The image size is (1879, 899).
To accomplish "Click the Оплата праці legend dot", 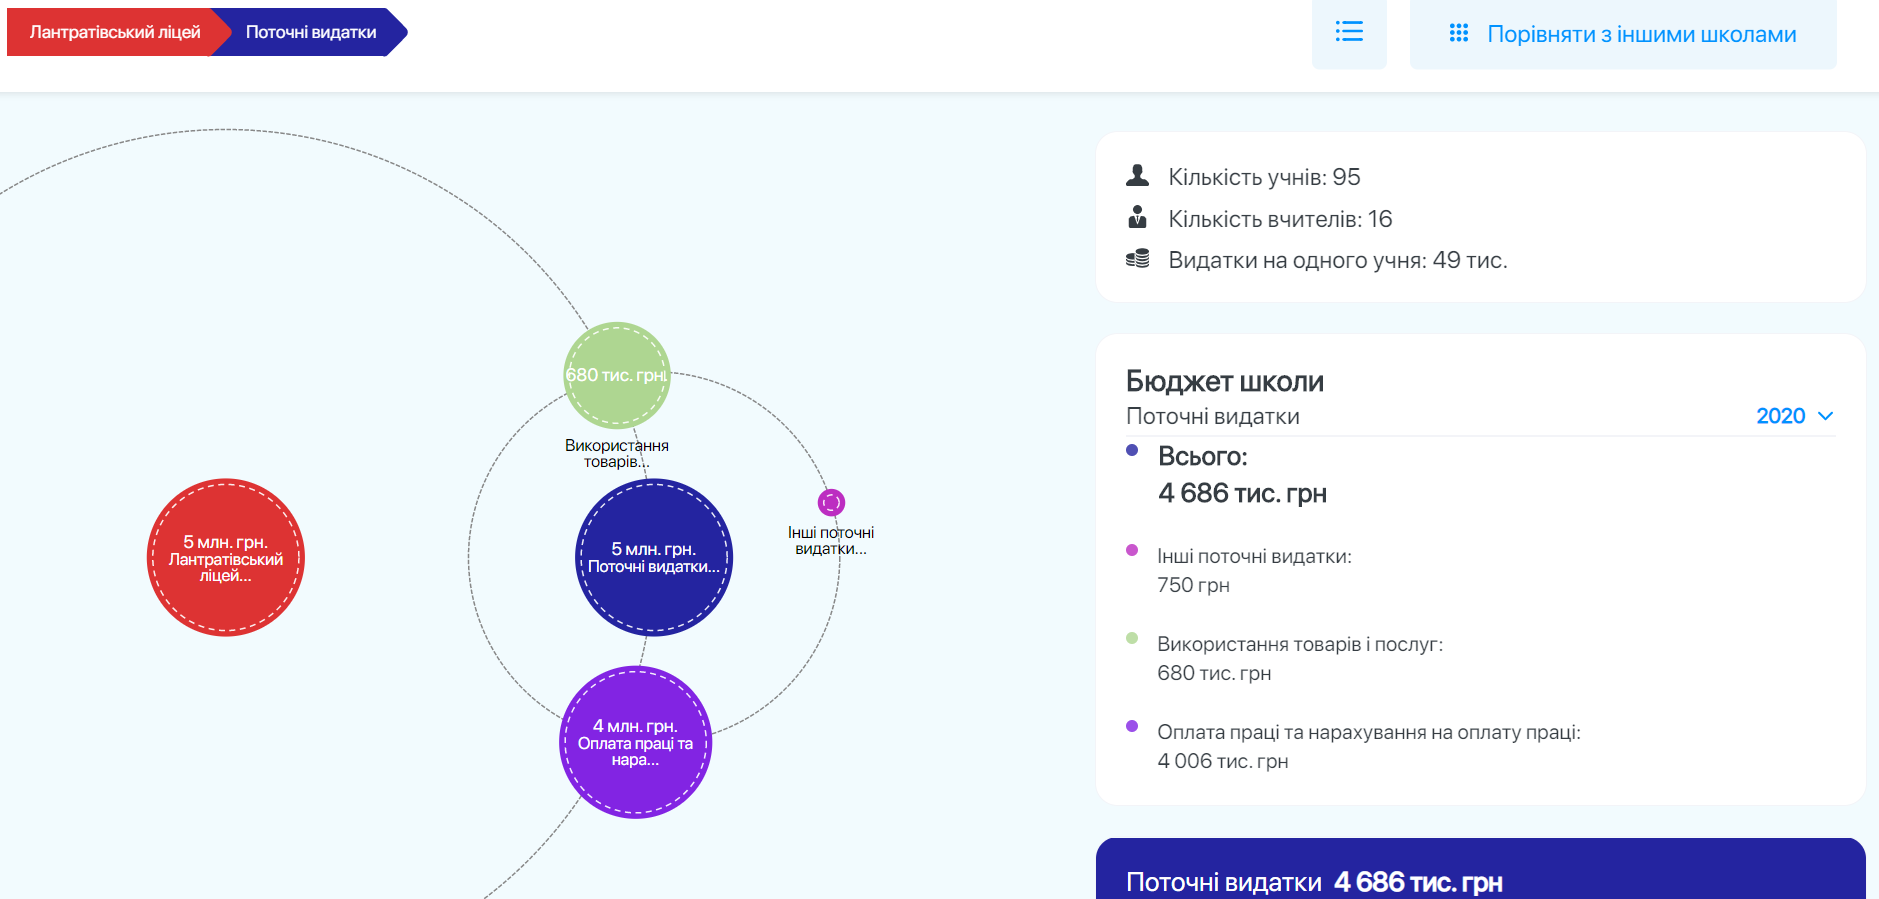I will tap(1132, 726).
